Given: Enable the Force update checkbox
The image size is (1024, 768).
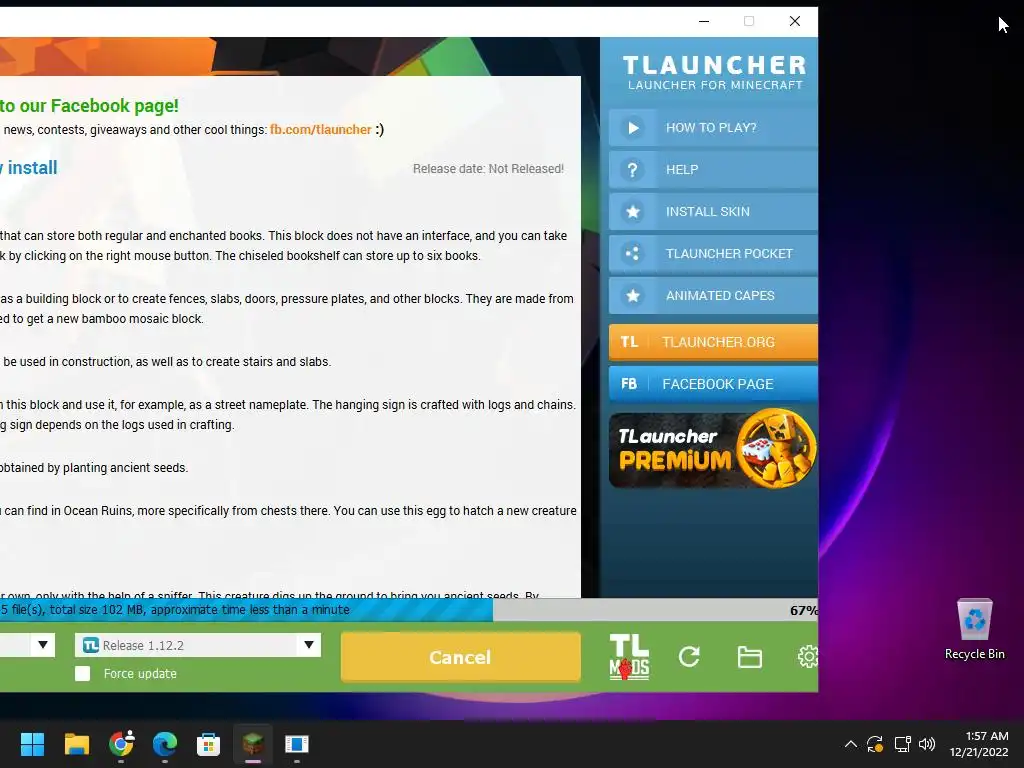Looking at the screenshot, I should pos(82,673).
